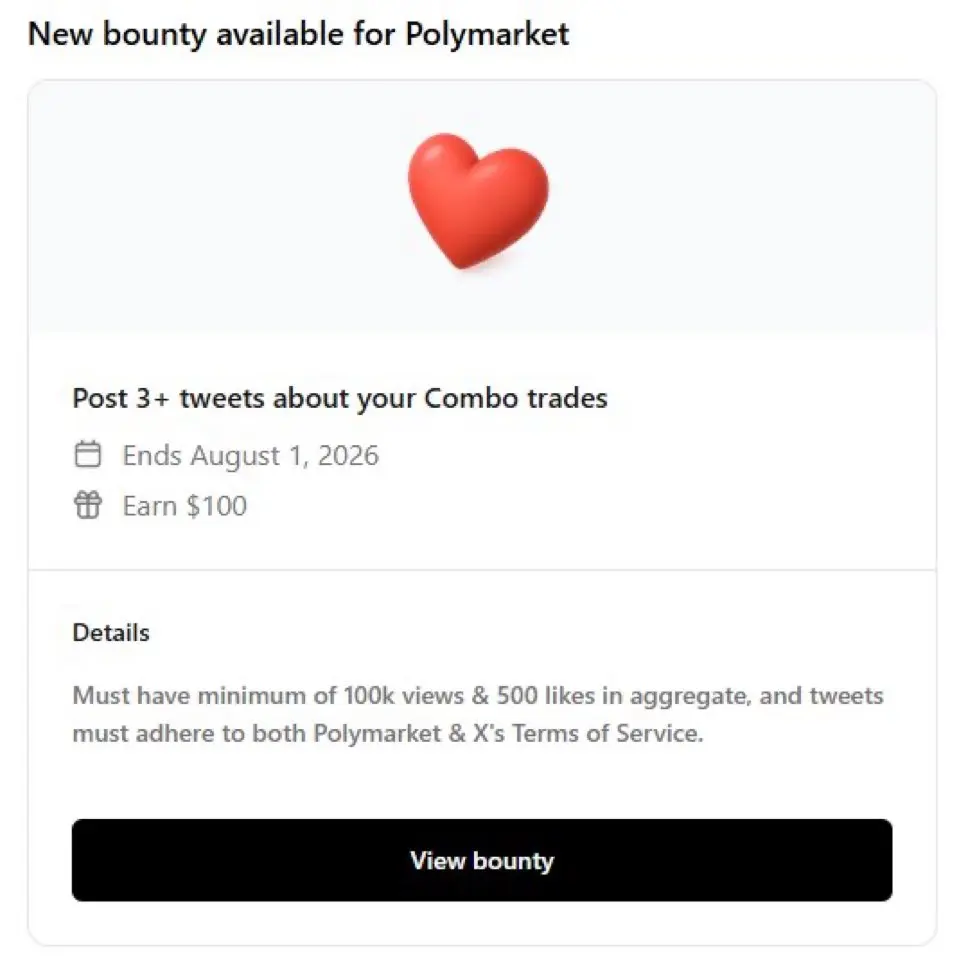Click the 'Ends August 1, 2026' date text
The image size is (959, 959).
[251, 456]
